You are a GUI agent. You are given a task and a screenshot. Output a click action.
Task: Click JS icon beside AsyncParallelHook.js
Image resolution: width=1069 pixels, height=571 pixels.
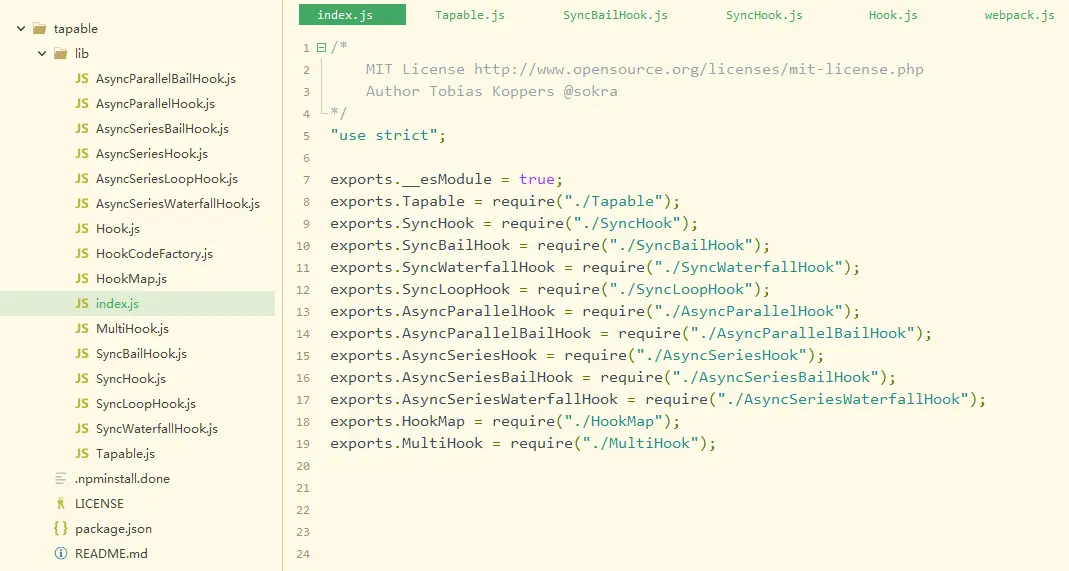coord(82,104)
